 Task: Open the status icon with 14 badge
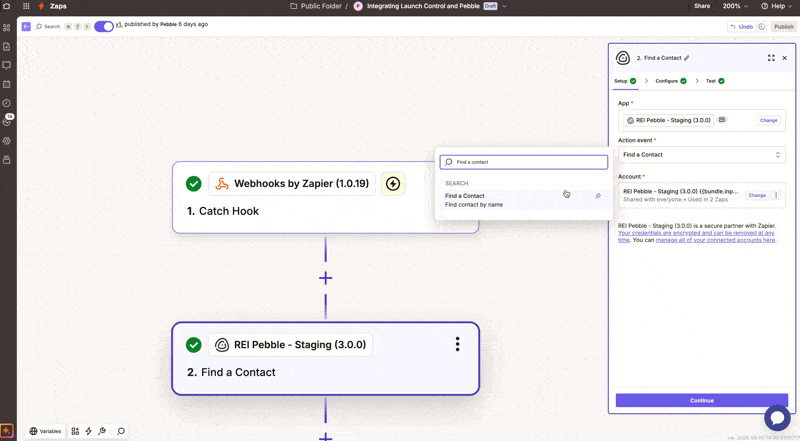[7, 121]
